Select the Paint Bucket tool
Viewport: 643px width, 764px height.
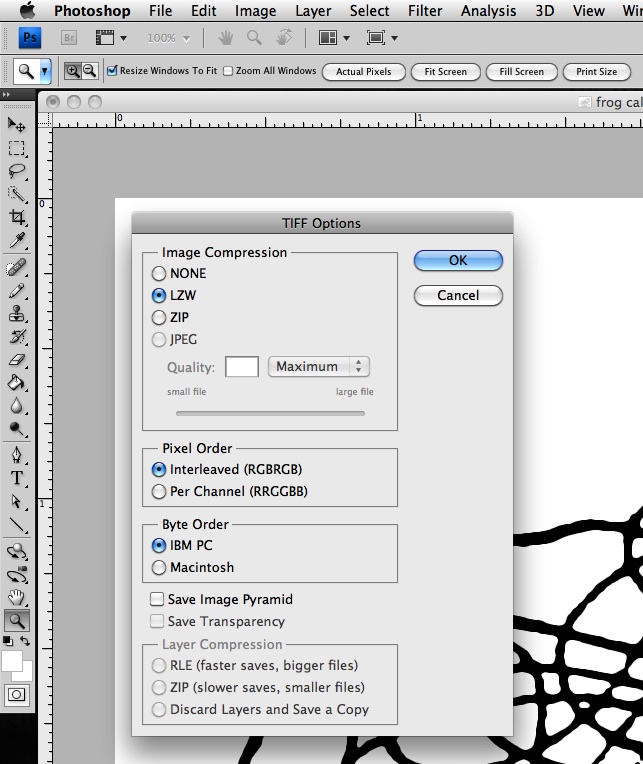click(x=17, y=383)
